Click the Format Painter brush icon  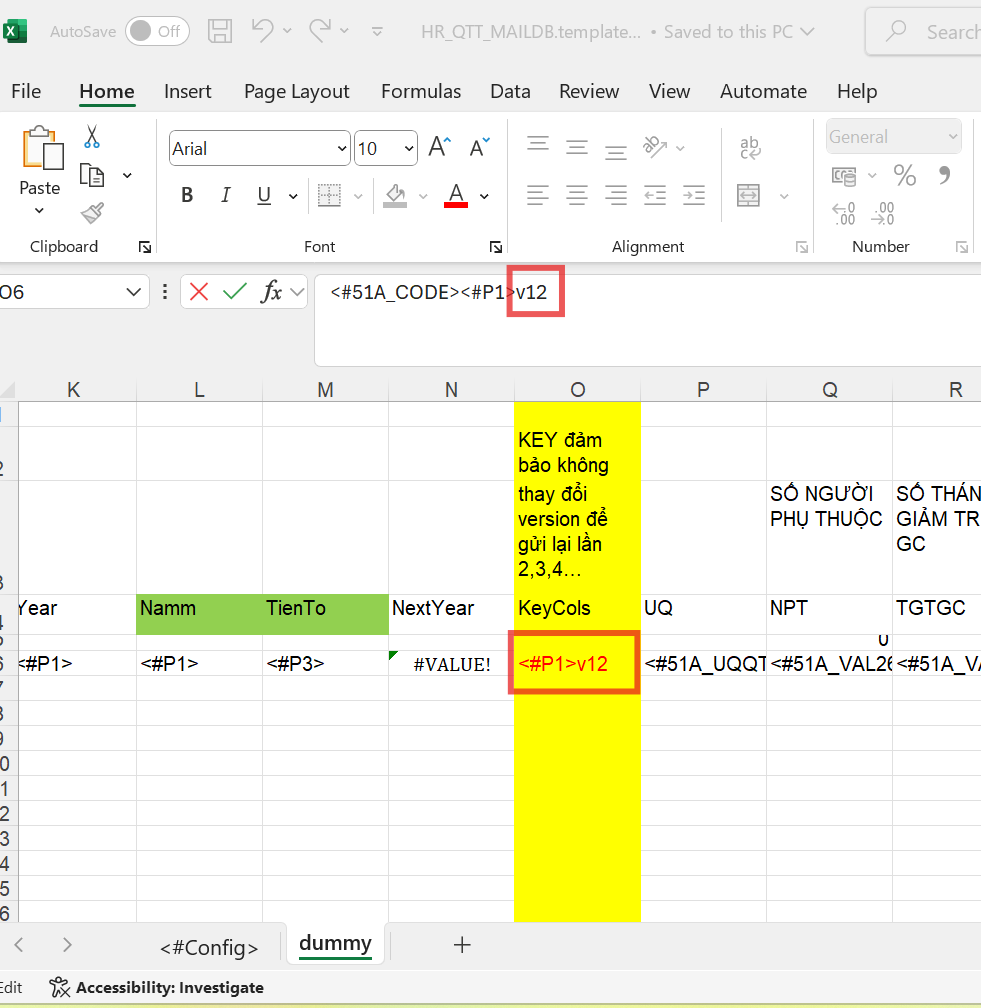tap(93, 212)
